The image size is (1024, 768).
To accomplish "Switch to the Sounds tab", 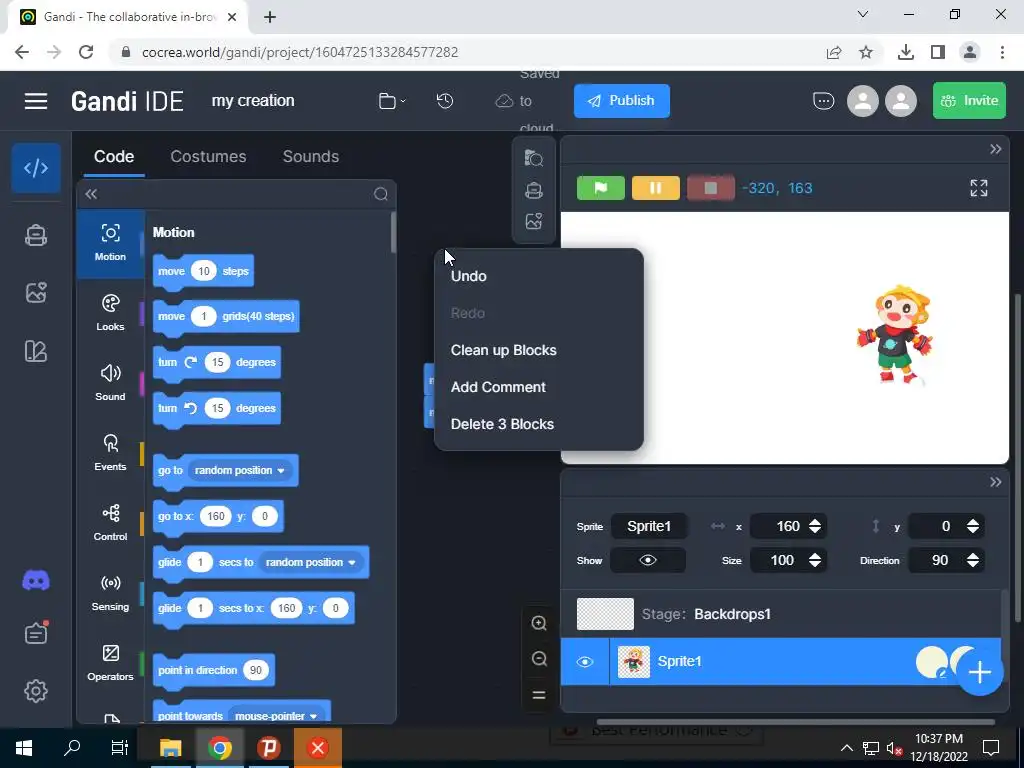I will pos(311,157).
